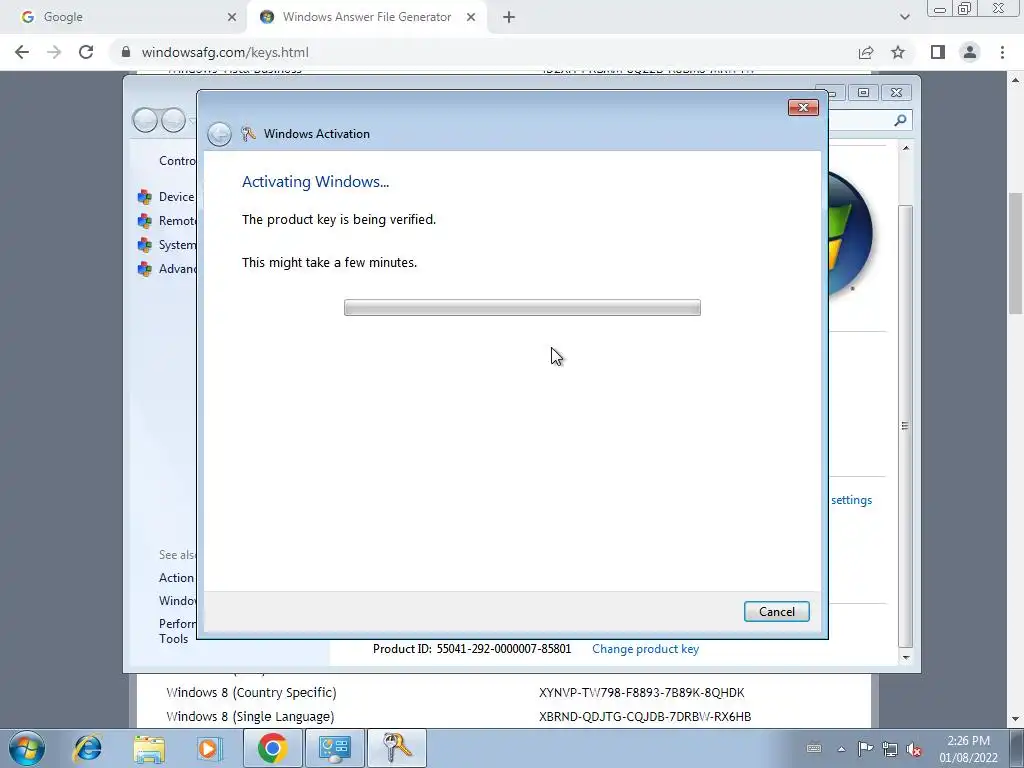Click the settings link in System window
This screenshot has width=1024, height=768.
coord(851,500)
